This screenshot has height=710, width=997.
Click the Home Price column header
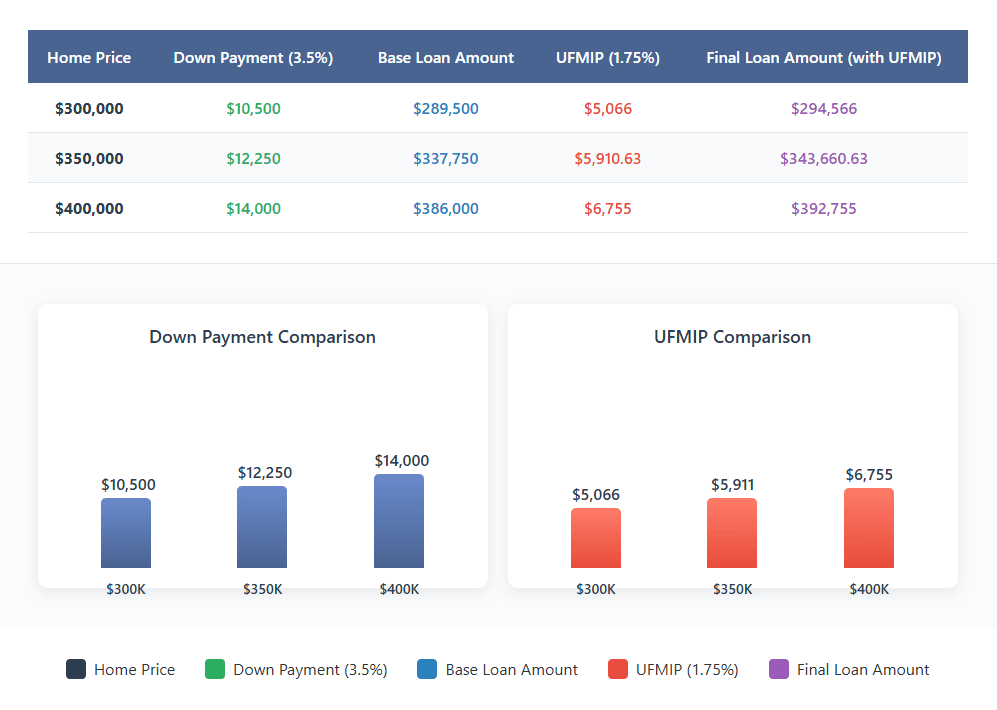pos(89,56)
